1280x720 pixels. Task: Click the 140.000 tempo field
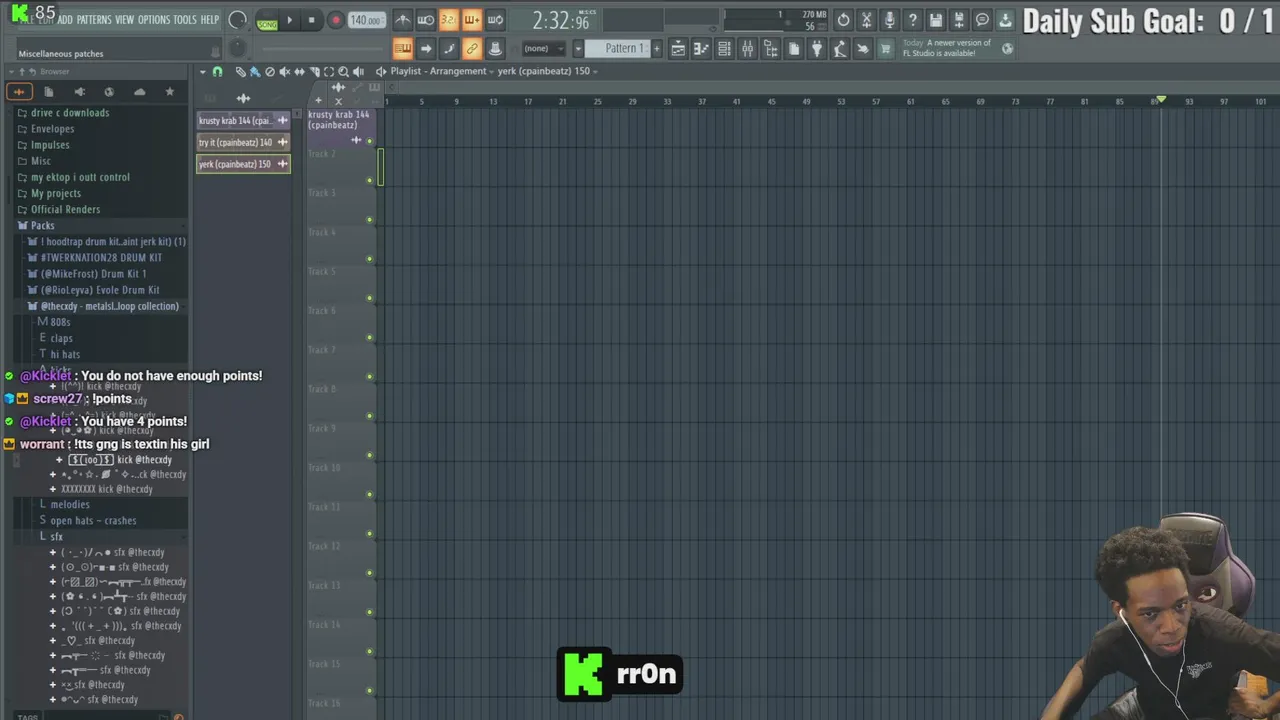[x=366, y=20]
